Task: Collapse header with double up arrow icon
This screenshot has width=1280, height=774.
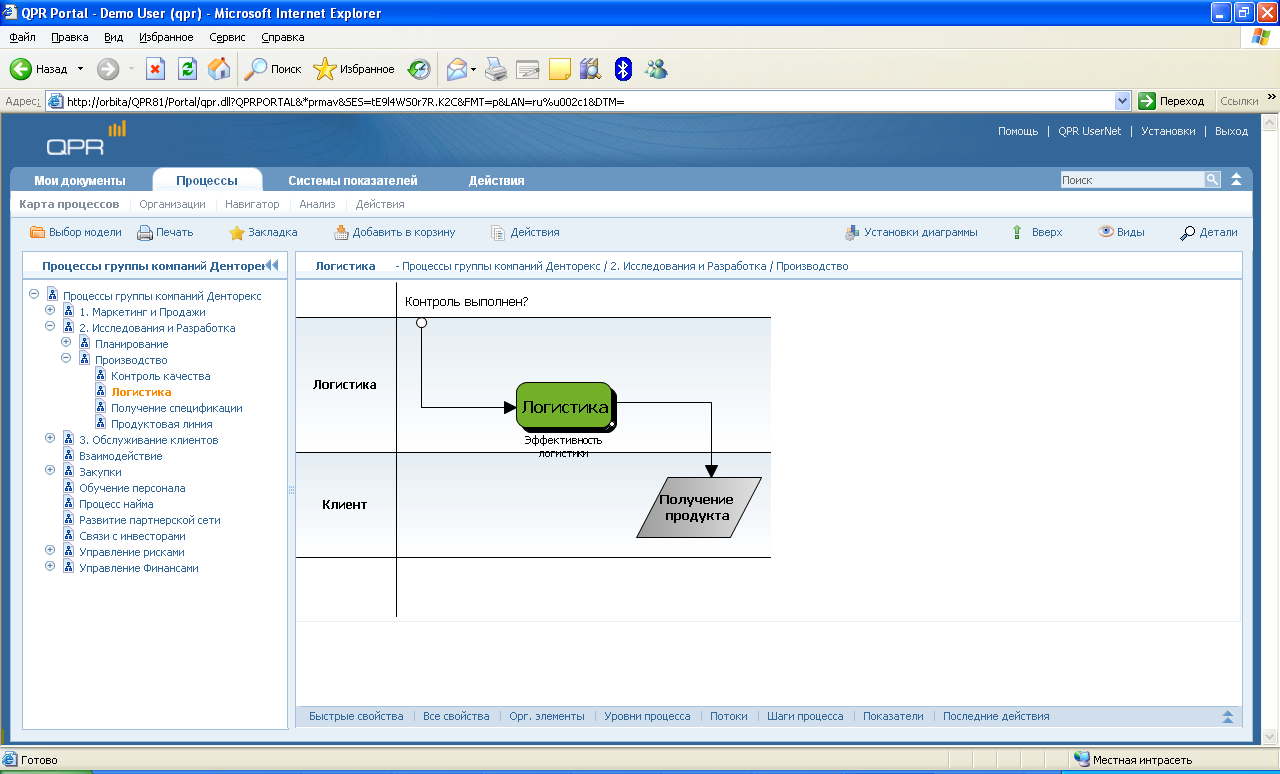Action: tap(1236, 180)
